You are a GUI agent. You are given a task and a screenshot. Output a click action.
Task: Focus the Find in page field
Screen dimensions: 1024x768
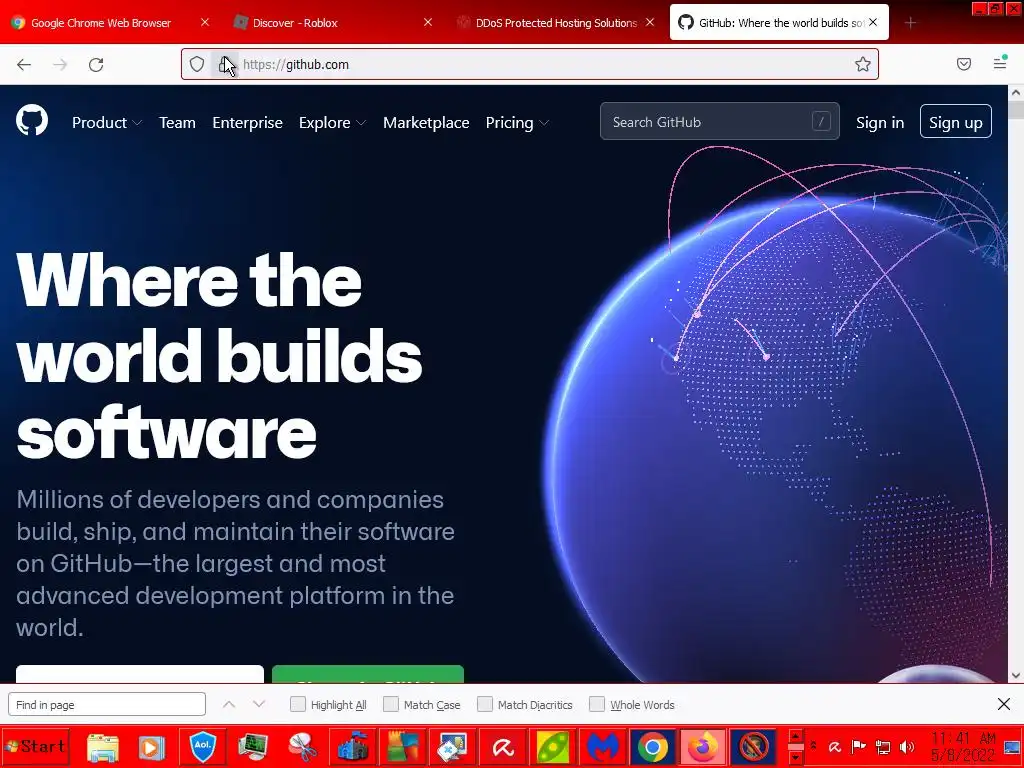tap(107, 704)
